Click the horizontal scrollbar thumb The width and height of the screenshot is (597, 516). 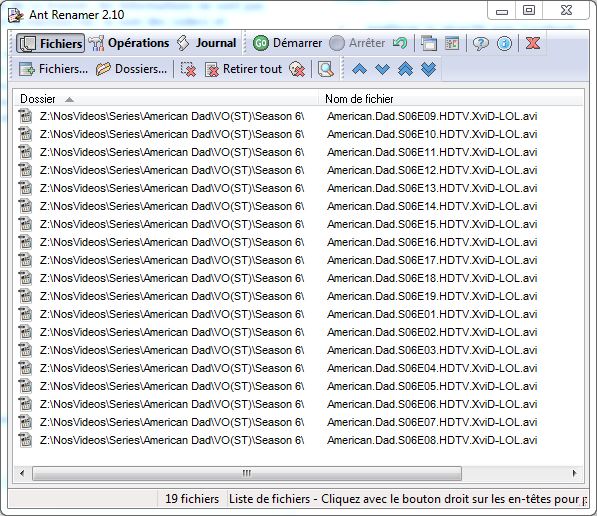(247, 473)
